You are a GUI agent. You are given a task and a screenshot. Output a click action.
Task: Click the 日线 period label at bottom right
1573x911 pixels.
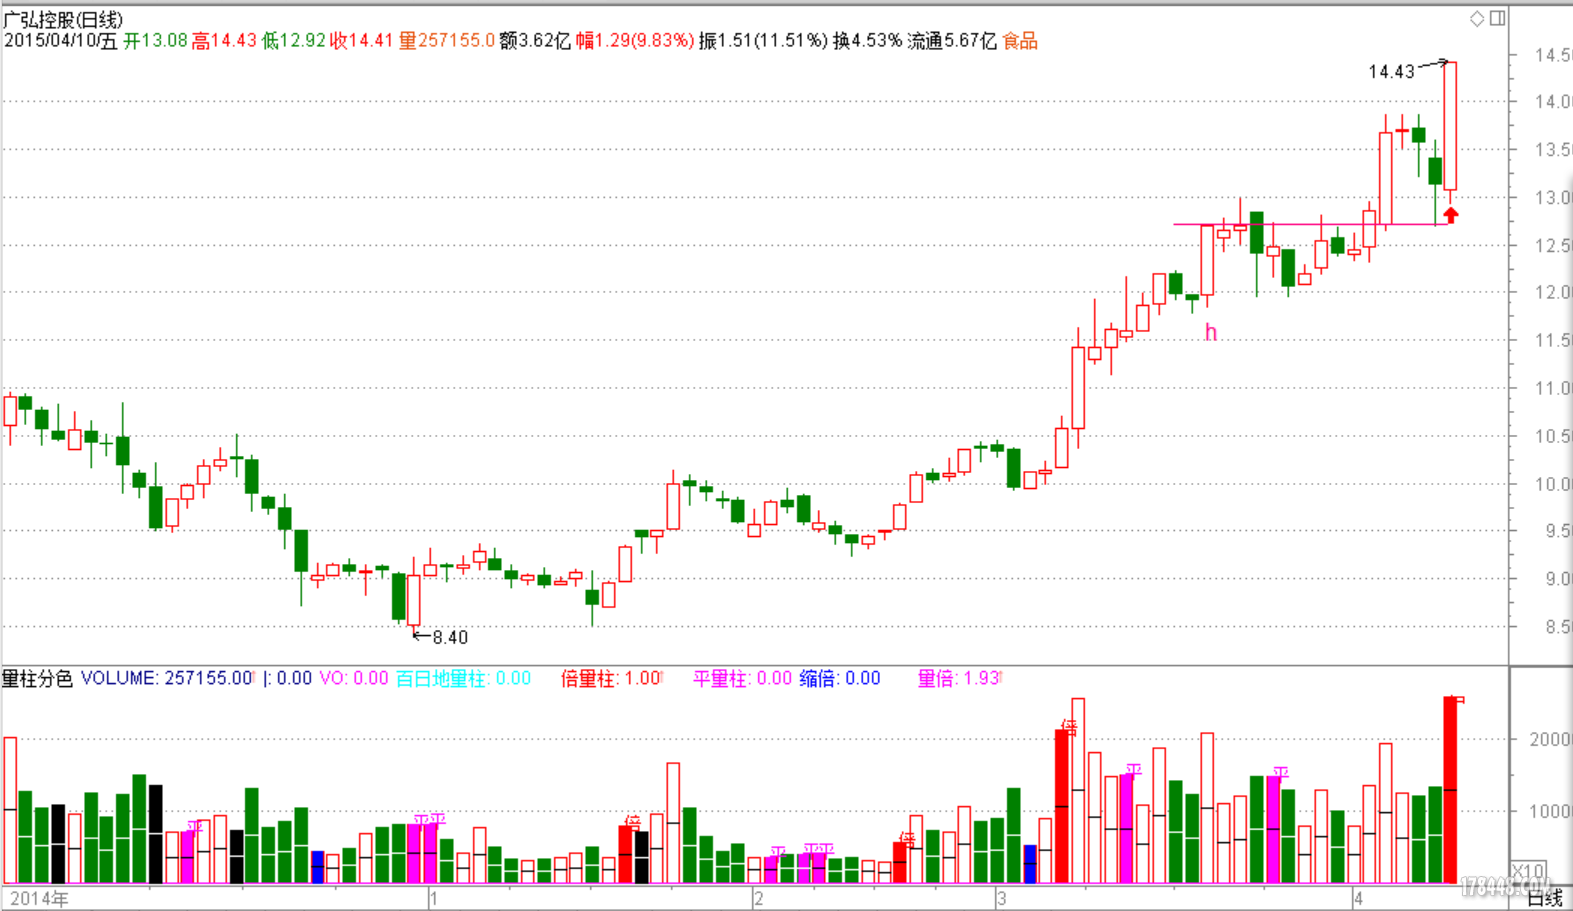(1544, 898)
